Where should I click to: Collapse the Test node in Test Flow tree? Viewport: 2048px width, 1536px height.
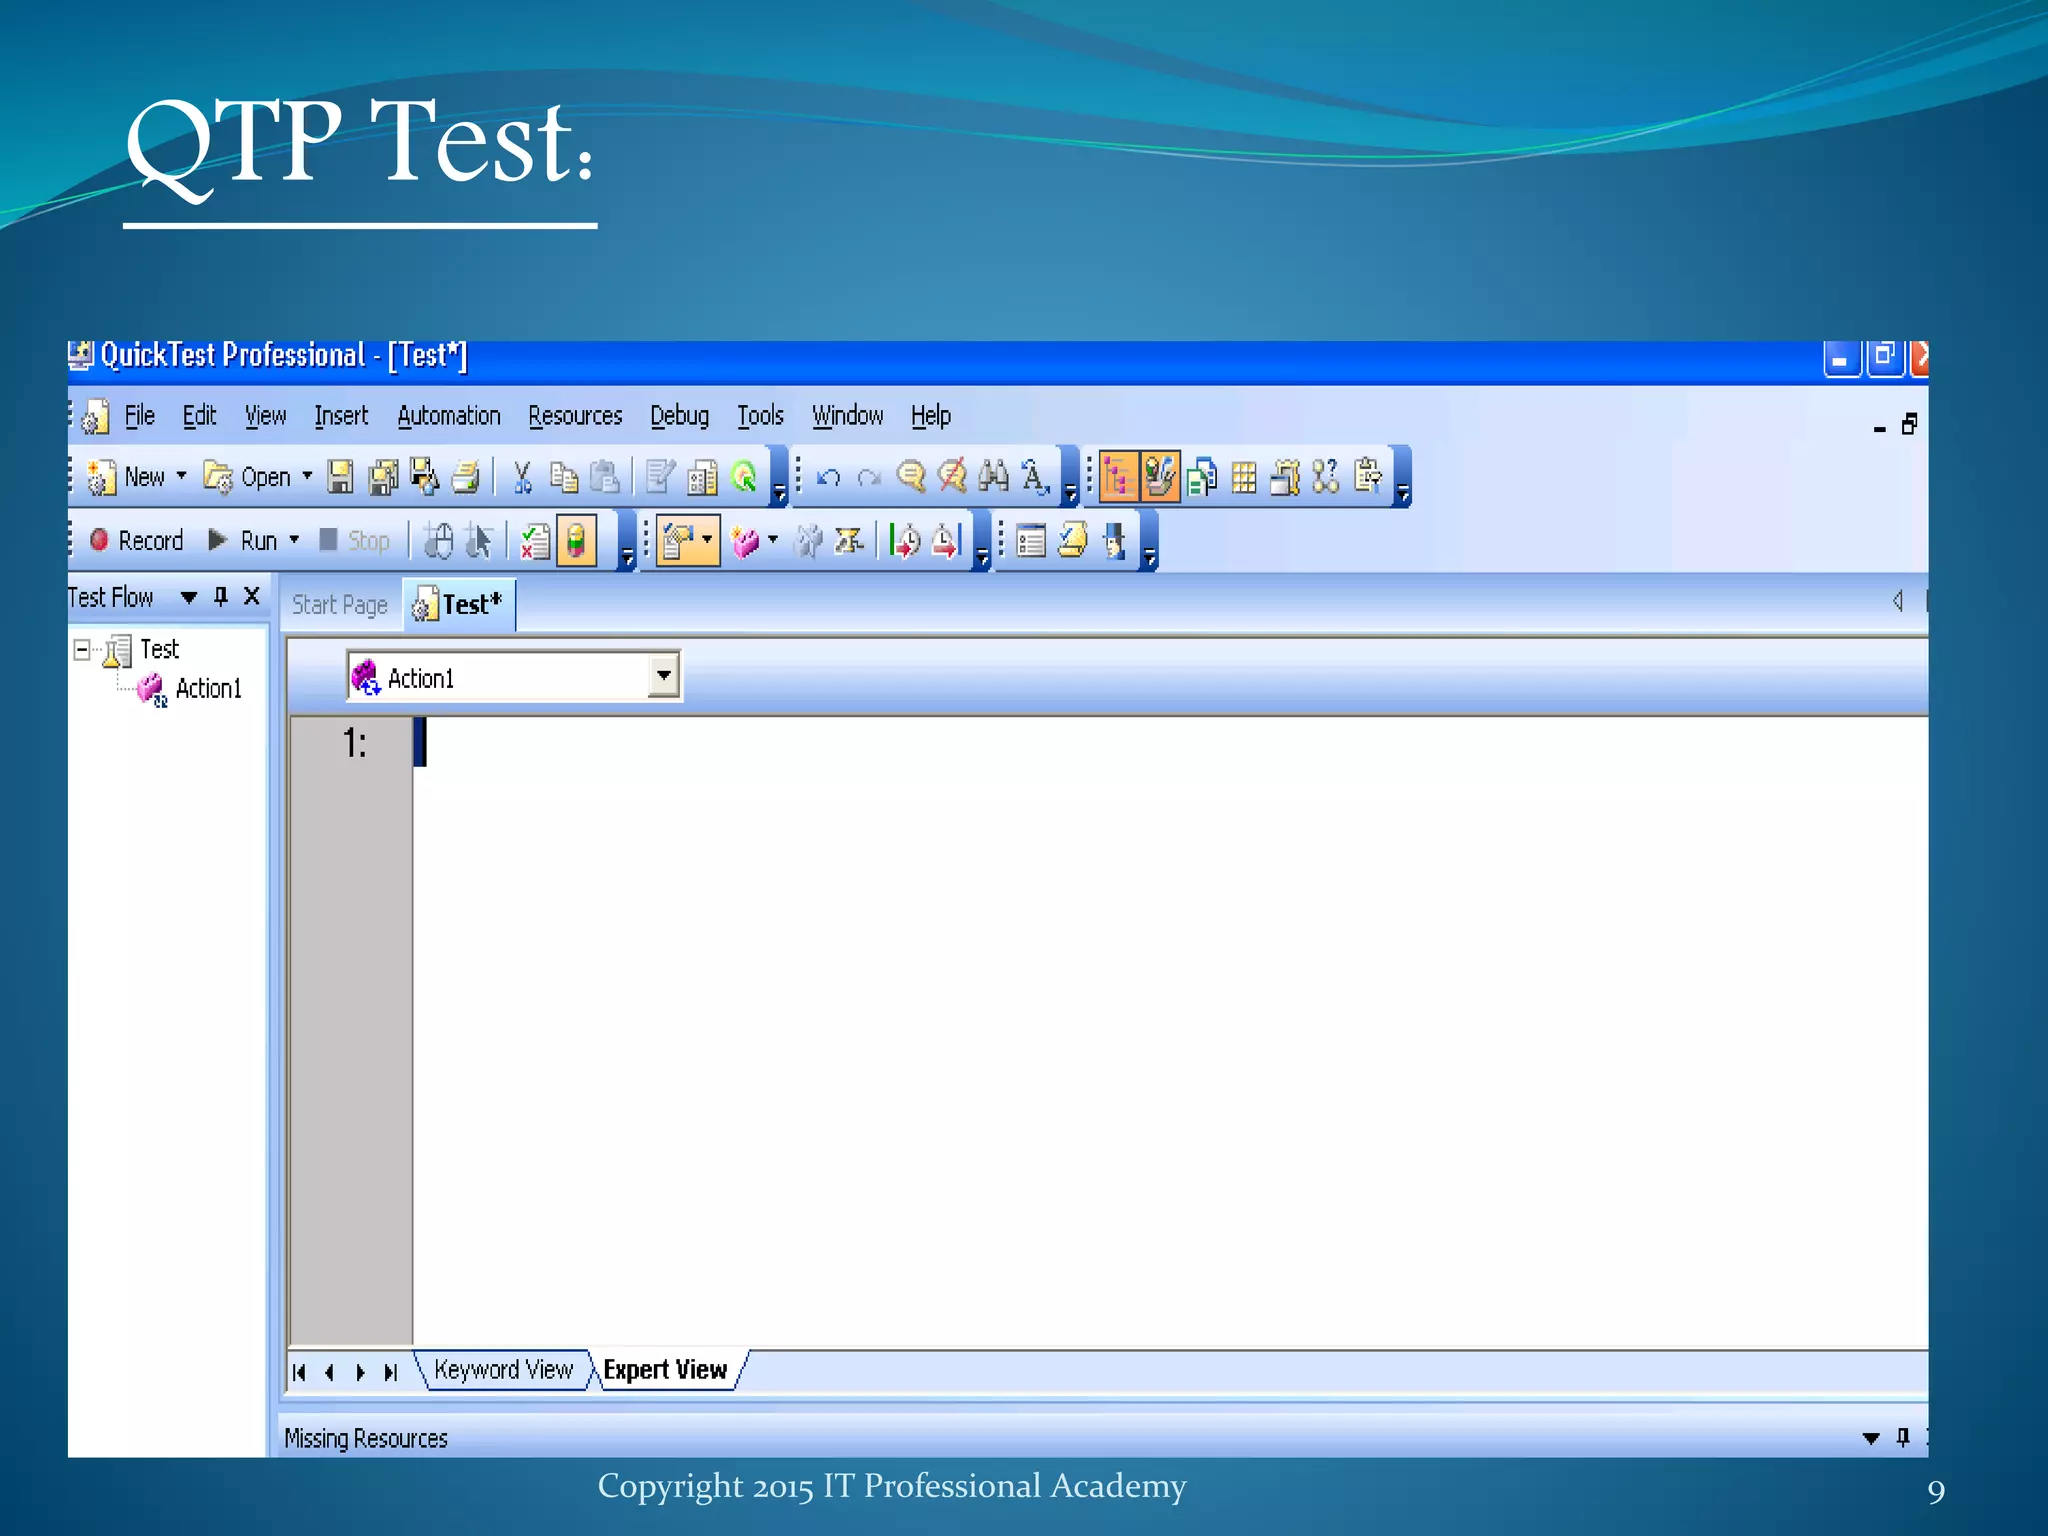click(x=82, y=650)
